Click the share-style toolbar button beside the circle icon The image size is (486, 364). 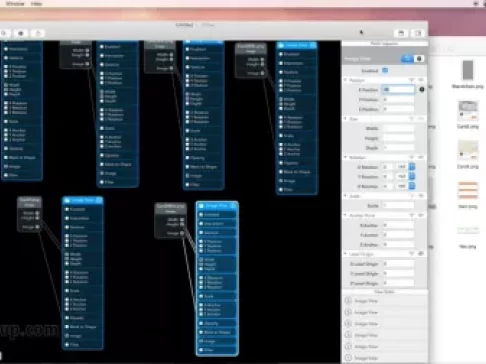pyautogui.click(x=38, y=33)
